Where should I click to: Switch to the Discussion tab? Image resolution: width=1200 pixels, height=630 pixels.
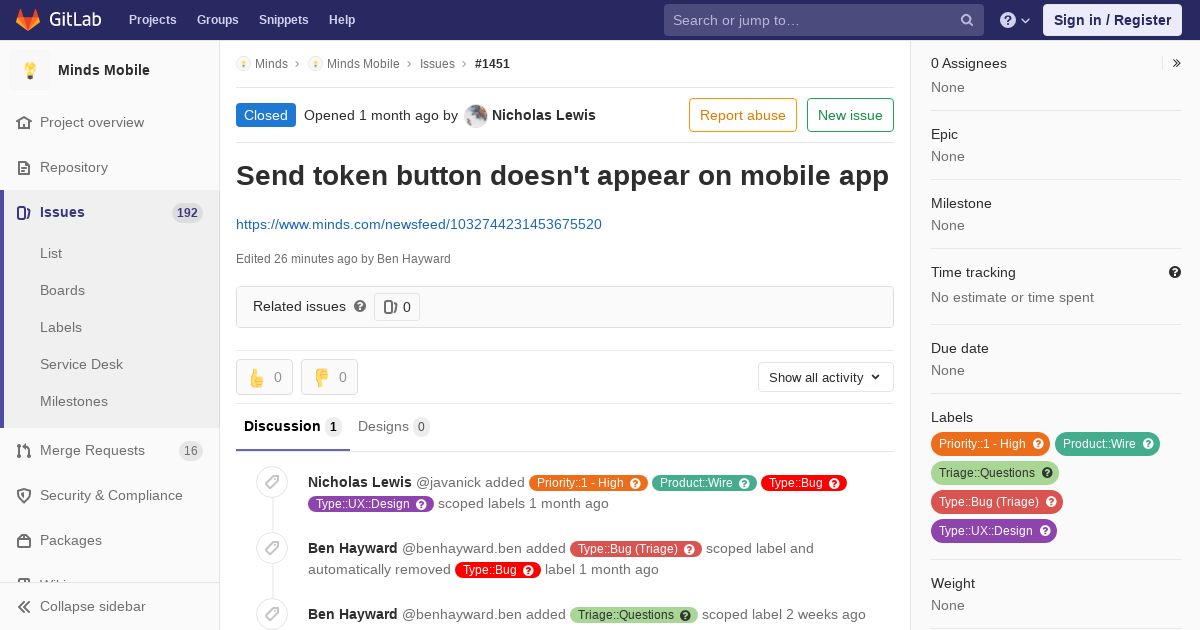point(292,426)
